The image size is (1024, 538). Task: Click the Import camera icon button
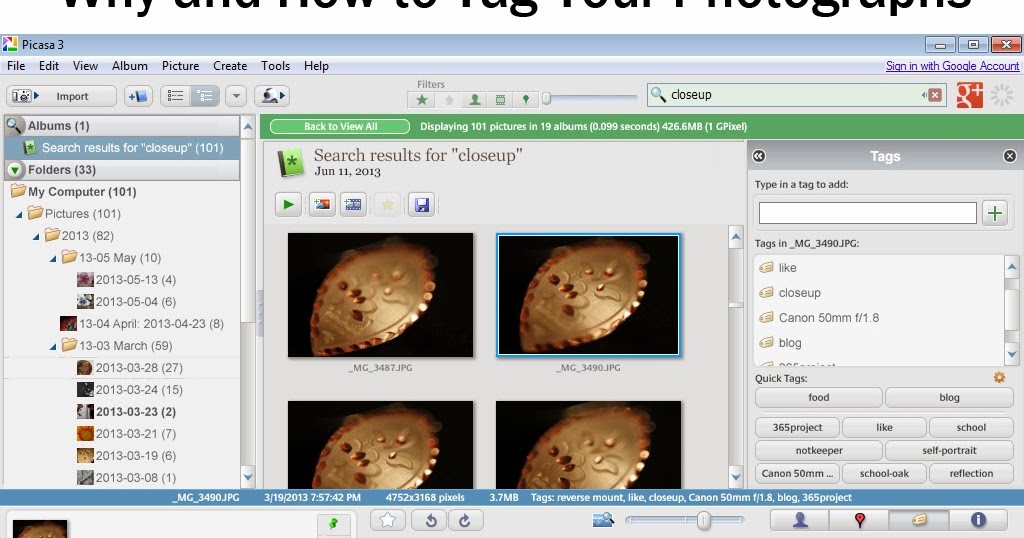[61, 96]
